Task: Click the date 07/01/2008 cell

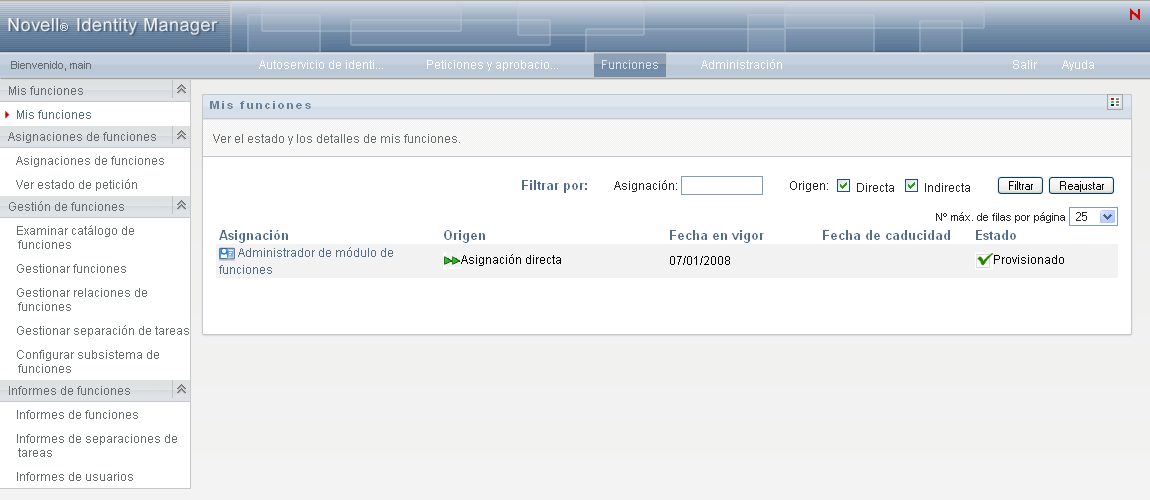Action: [x=700, y=261]
